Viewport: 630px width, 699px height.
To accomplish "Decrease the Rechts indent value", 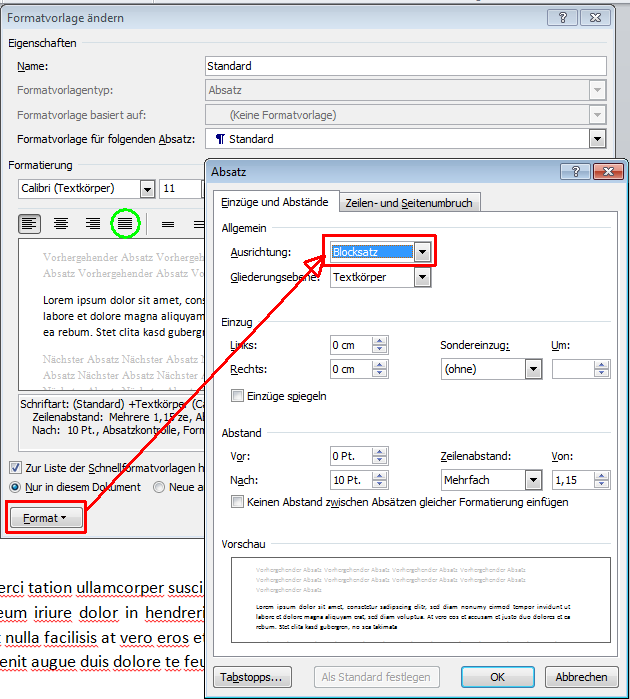I will coord(379,374).
